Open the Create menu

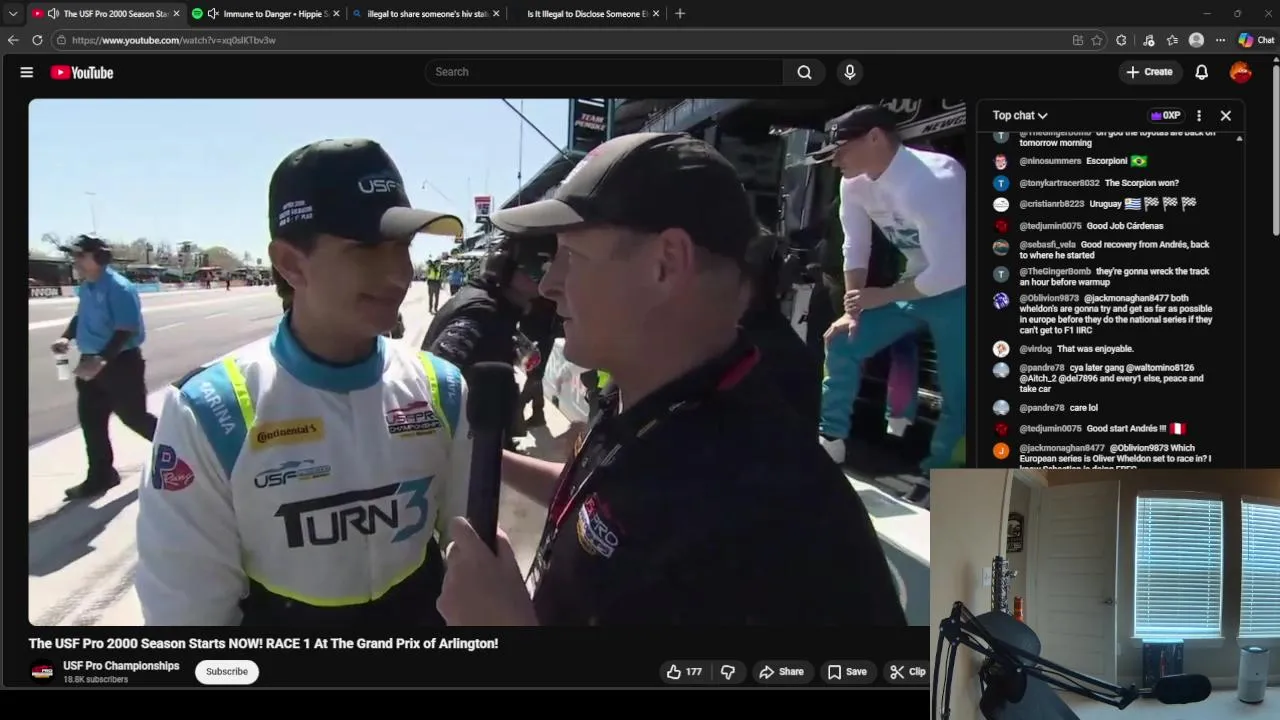[x=1149, y=72]
